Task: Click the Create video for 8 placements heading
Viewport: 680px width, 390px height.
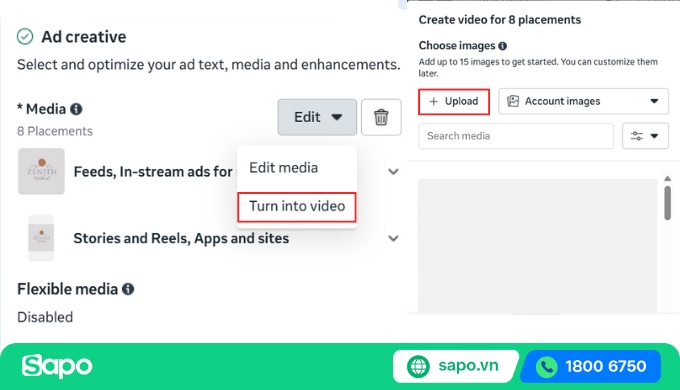Action: pos(500,20)
